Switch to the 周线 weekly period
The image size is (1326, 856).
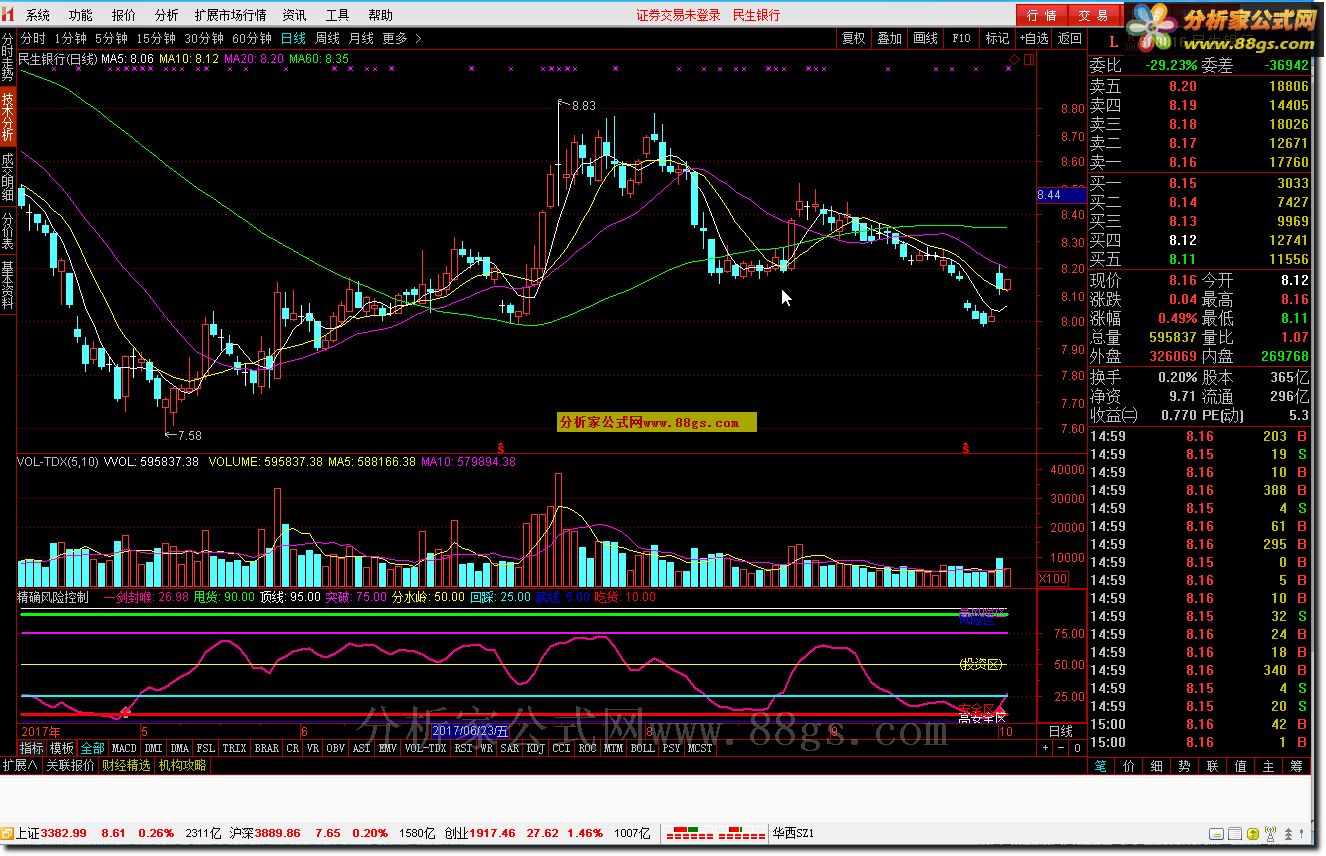pos(327,38)
